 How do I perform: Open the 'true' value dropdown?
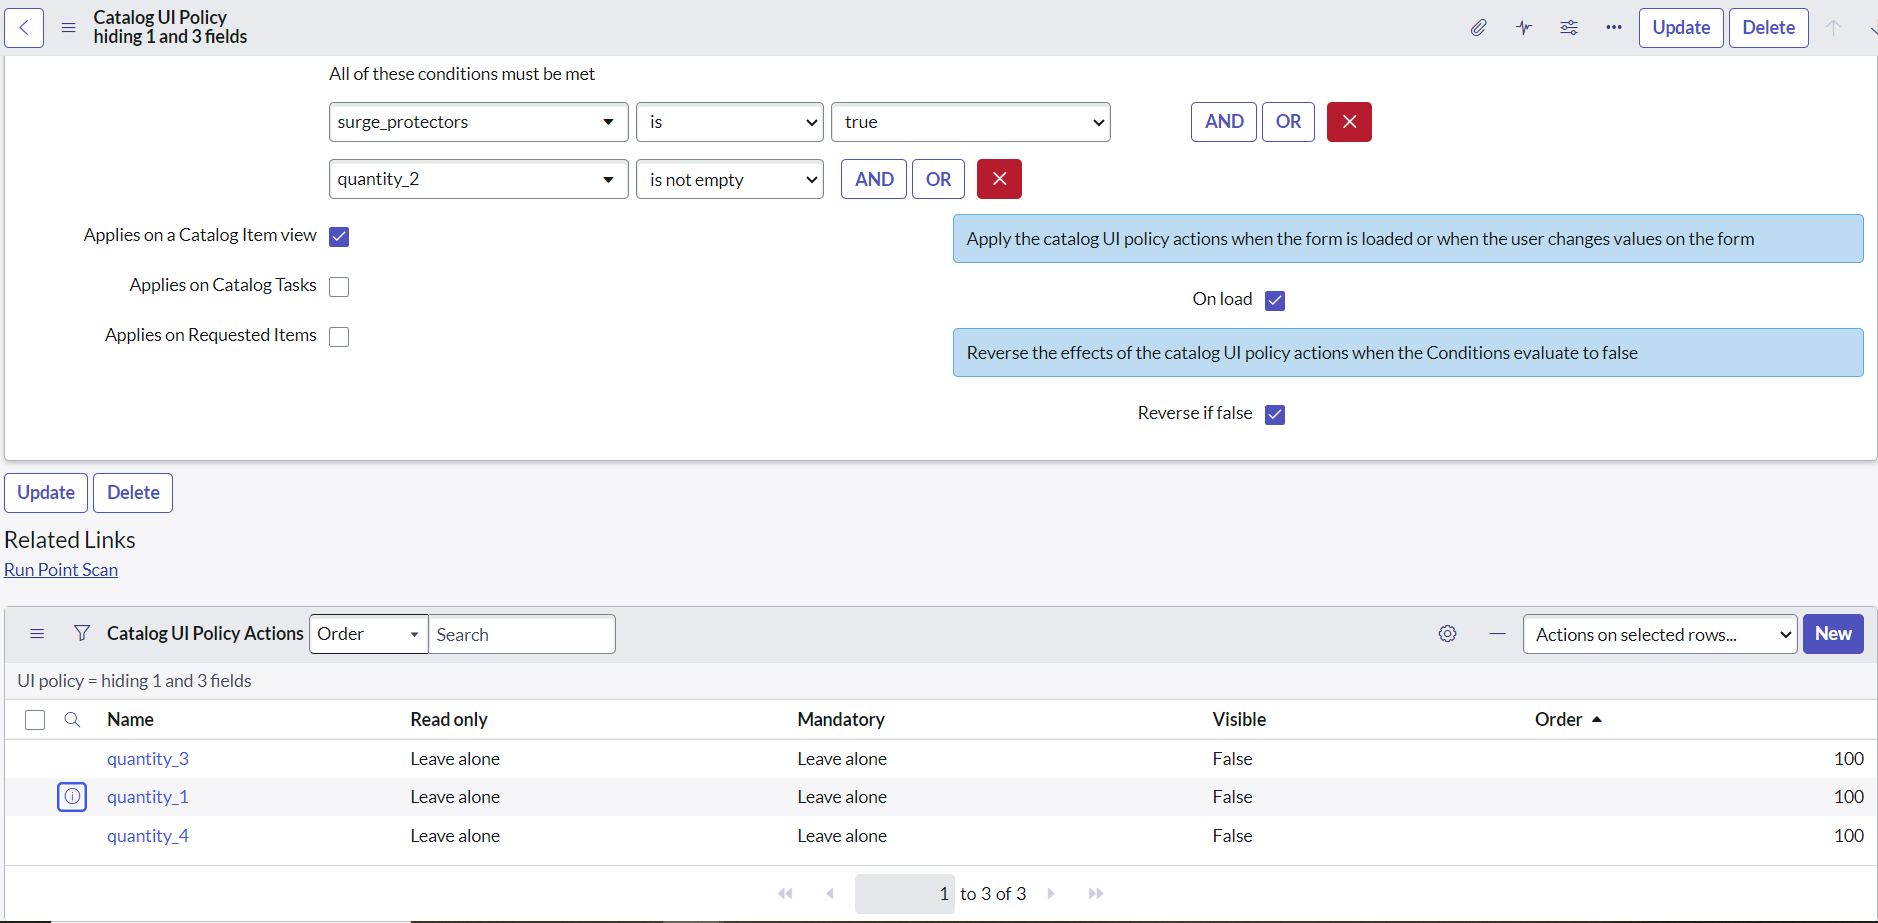(x=971, y=122)
